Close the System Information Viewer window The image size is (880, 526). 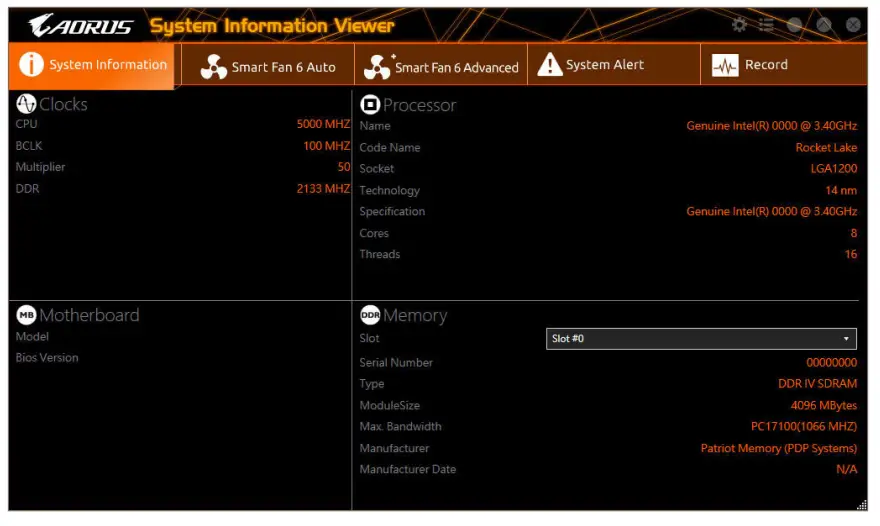pyautogui.click(x=853, y=25)
